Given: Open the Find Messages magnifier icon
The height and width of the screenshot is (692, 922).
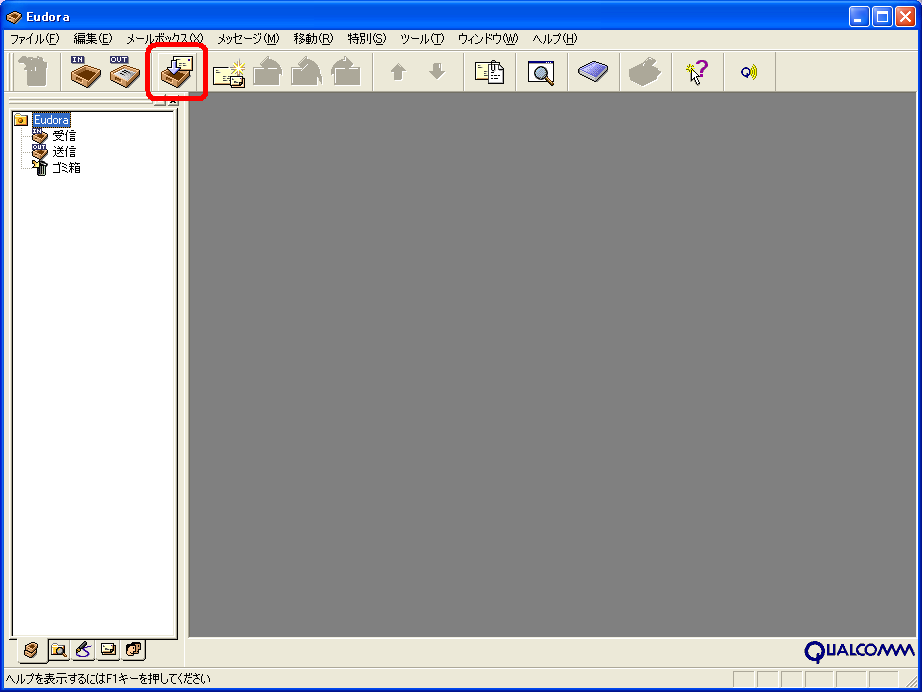Looking at the screenshot, I should pos(541,73).
